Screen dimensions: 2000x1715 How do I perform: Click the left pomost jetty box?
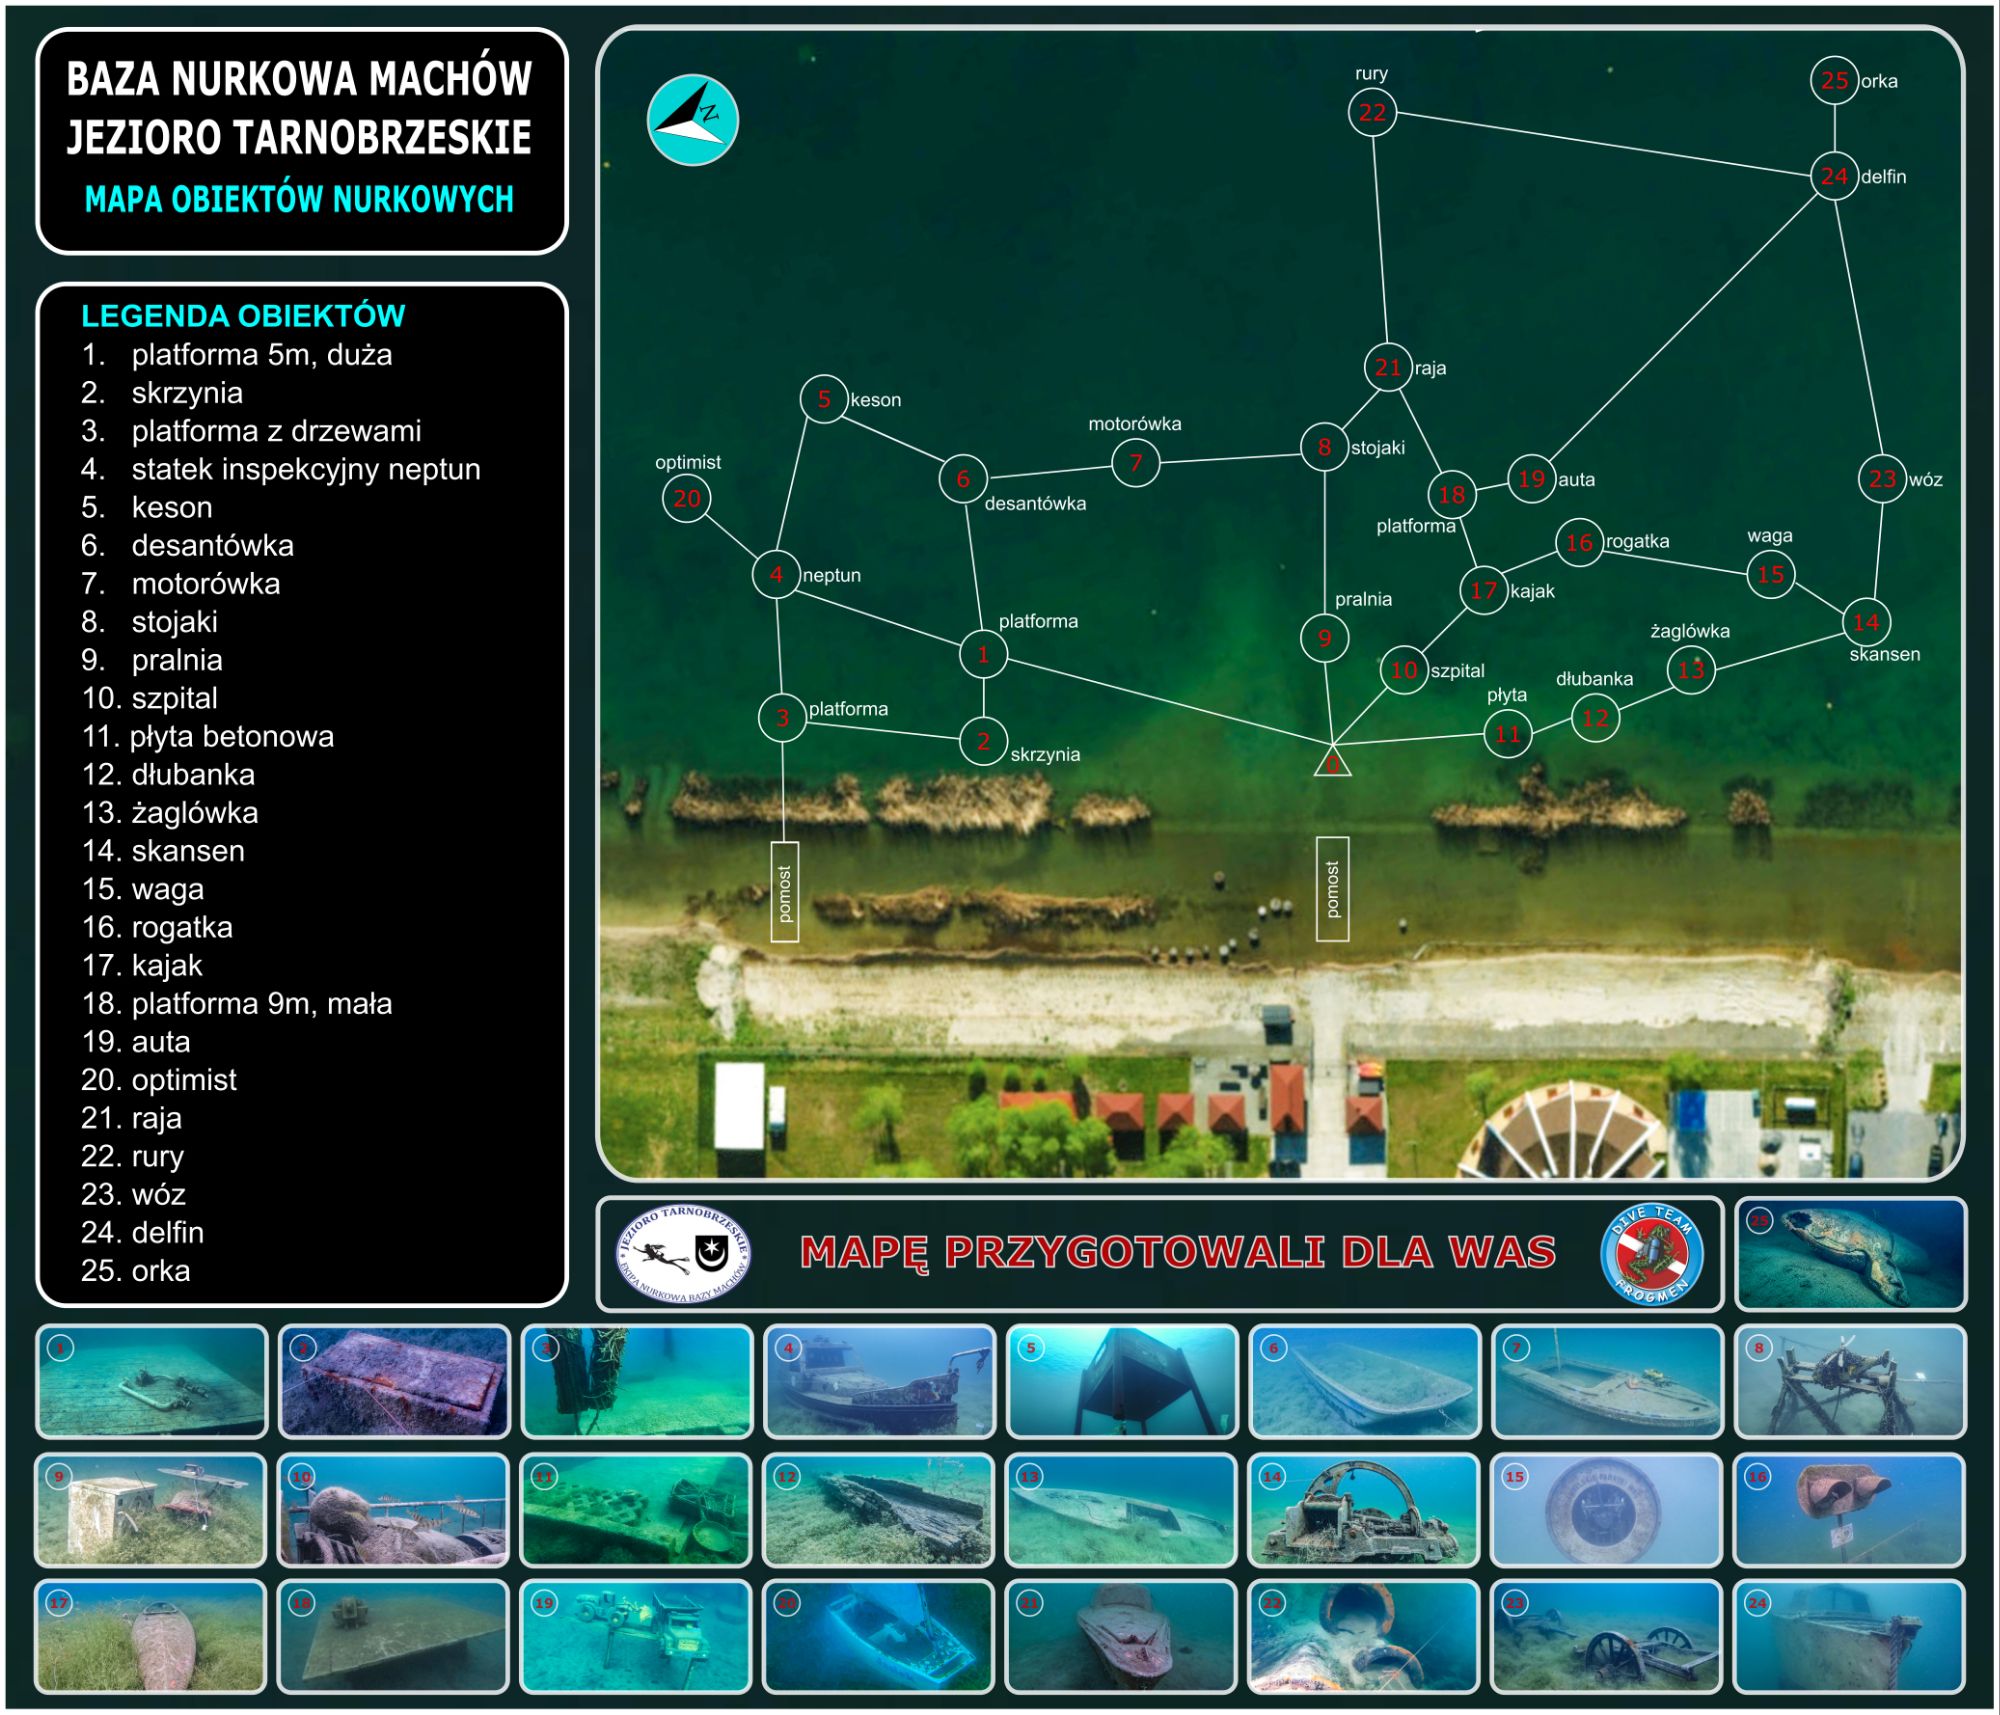(784, 891)
